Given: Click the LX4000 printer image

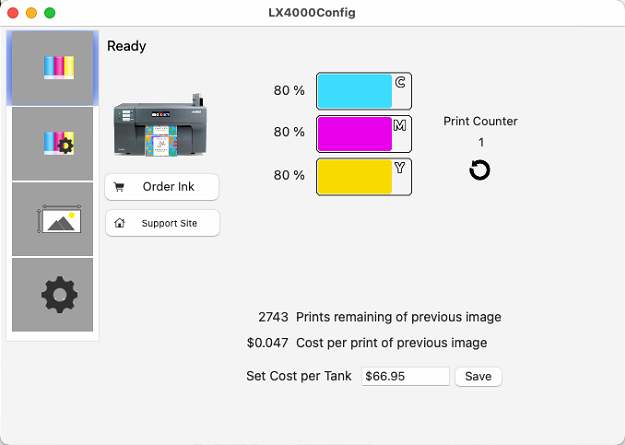Looking at the screenshot, I should pos(160,126).
